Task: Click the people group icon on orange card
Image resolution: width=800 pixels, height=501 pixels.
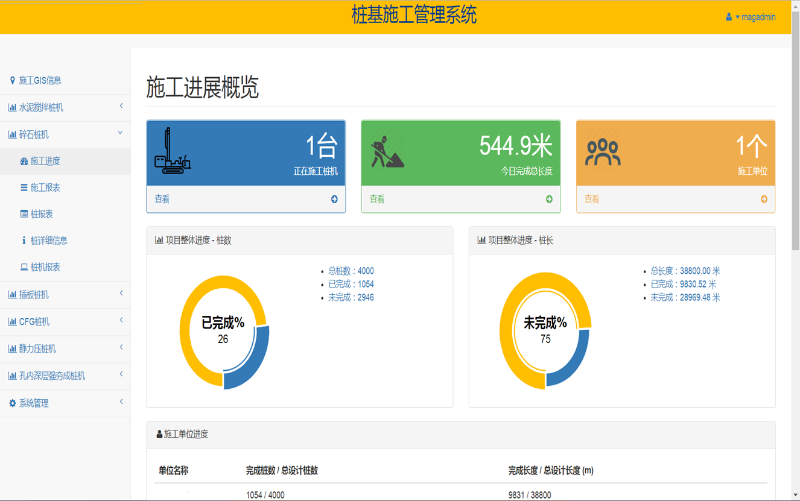Action: [x=603, y=152]
